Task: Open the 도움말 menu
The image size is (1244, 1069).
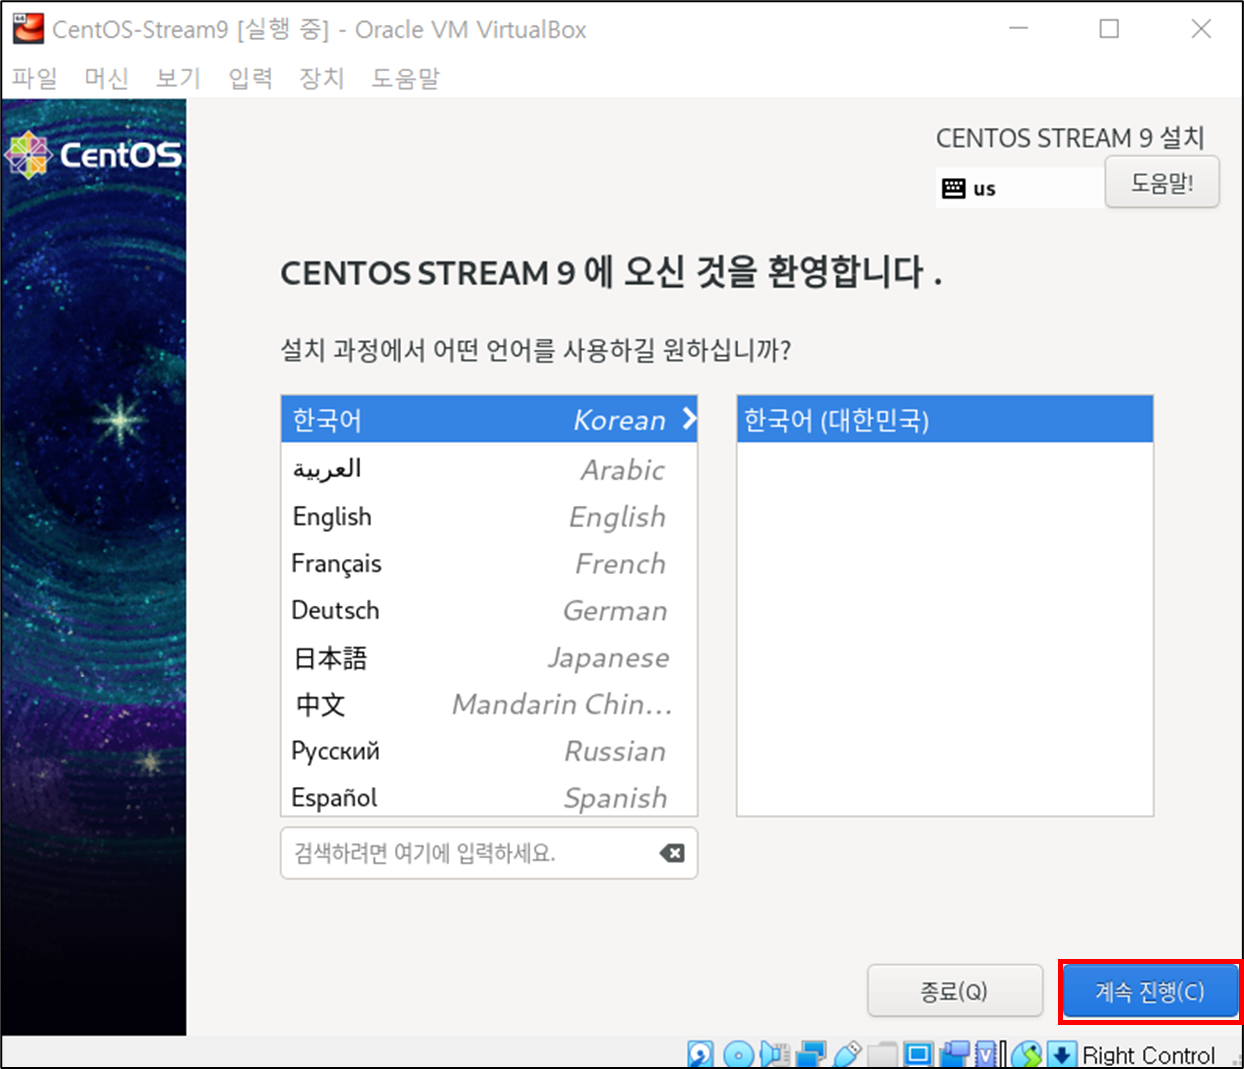Action: (x=406, y=78)
